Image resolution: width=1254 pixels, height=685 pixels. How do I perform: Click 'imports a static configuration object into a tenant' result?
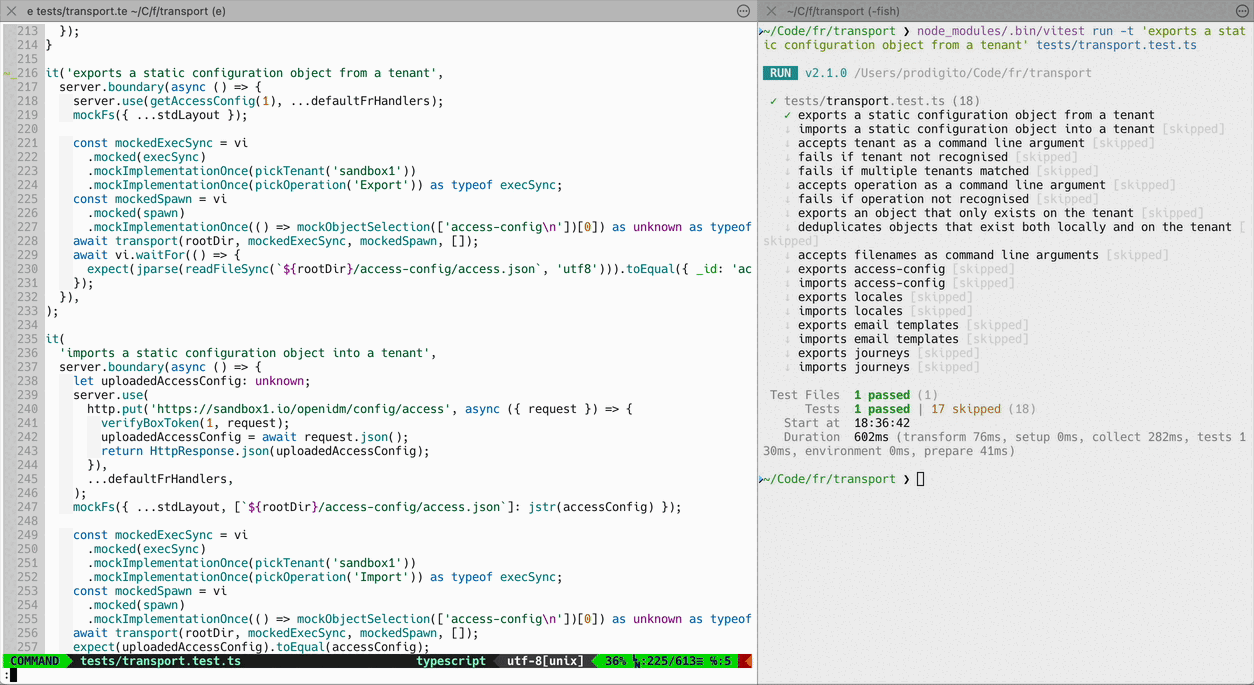pos(976,129)
